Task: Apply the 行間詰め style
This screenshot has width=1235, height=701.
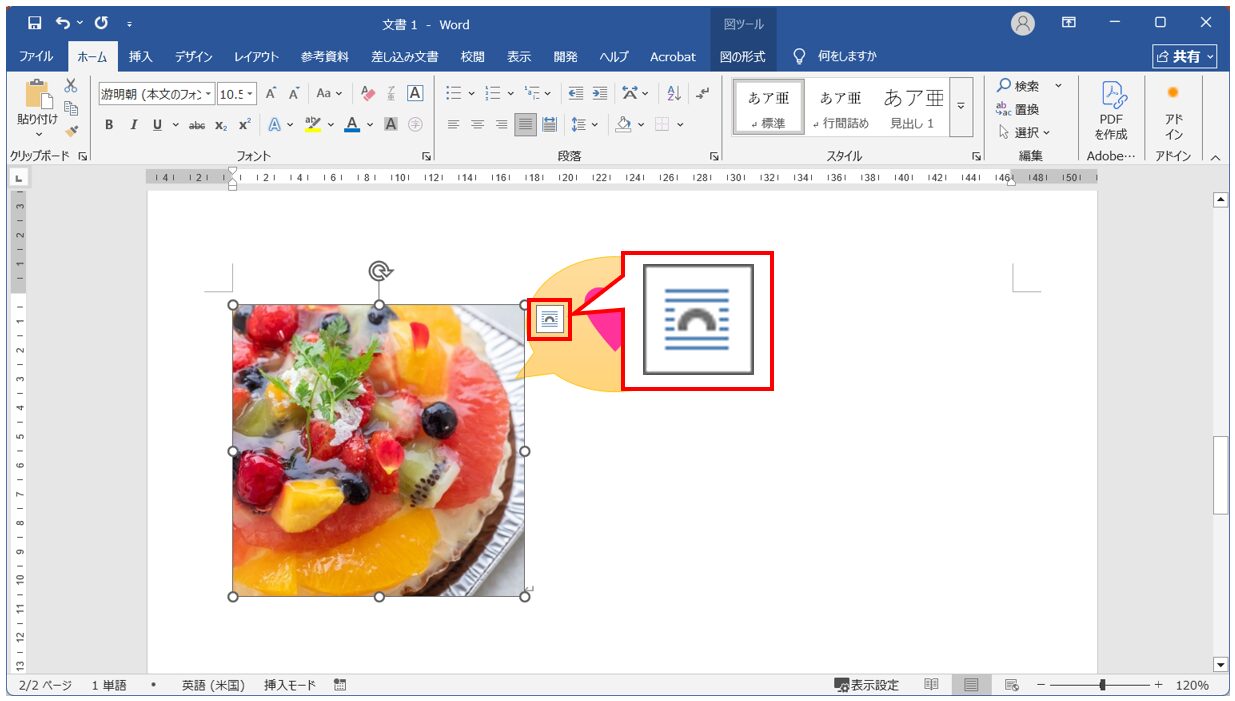Action: point(841,109)
